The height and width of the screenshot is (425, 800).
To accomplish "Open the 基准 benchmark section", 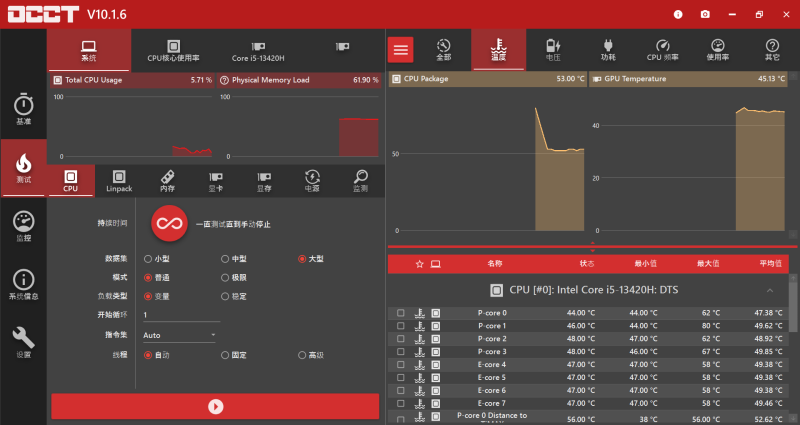I will 23,110.
